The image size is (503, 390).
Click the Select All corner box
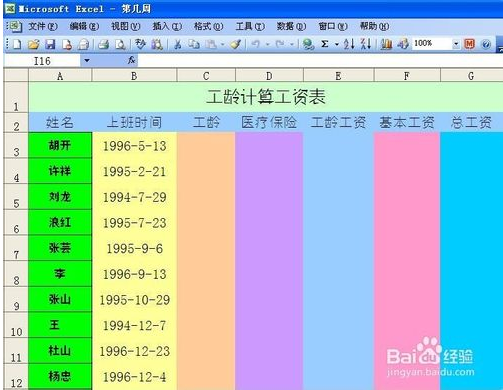(16, 75)
